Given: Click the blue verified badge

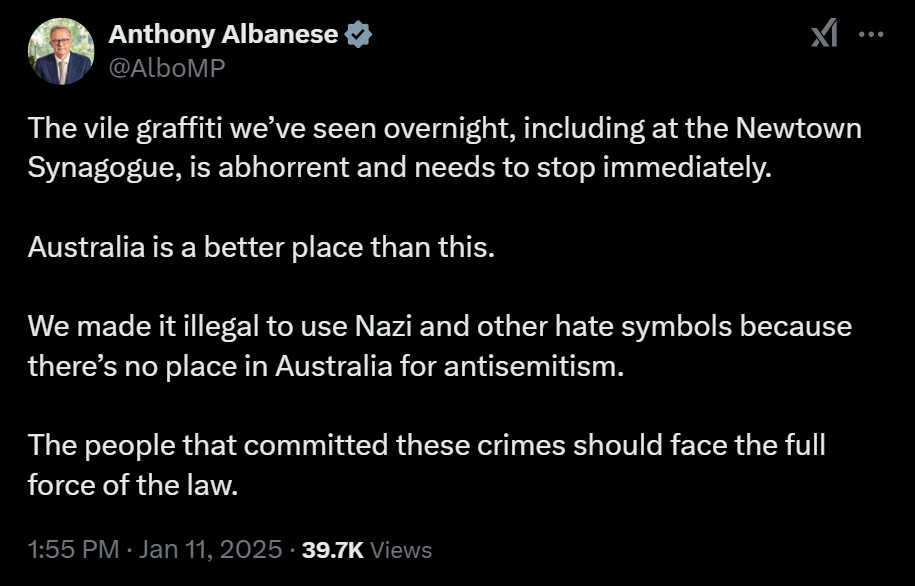Looking at the screenshot, I should click(x=358, y=35).
